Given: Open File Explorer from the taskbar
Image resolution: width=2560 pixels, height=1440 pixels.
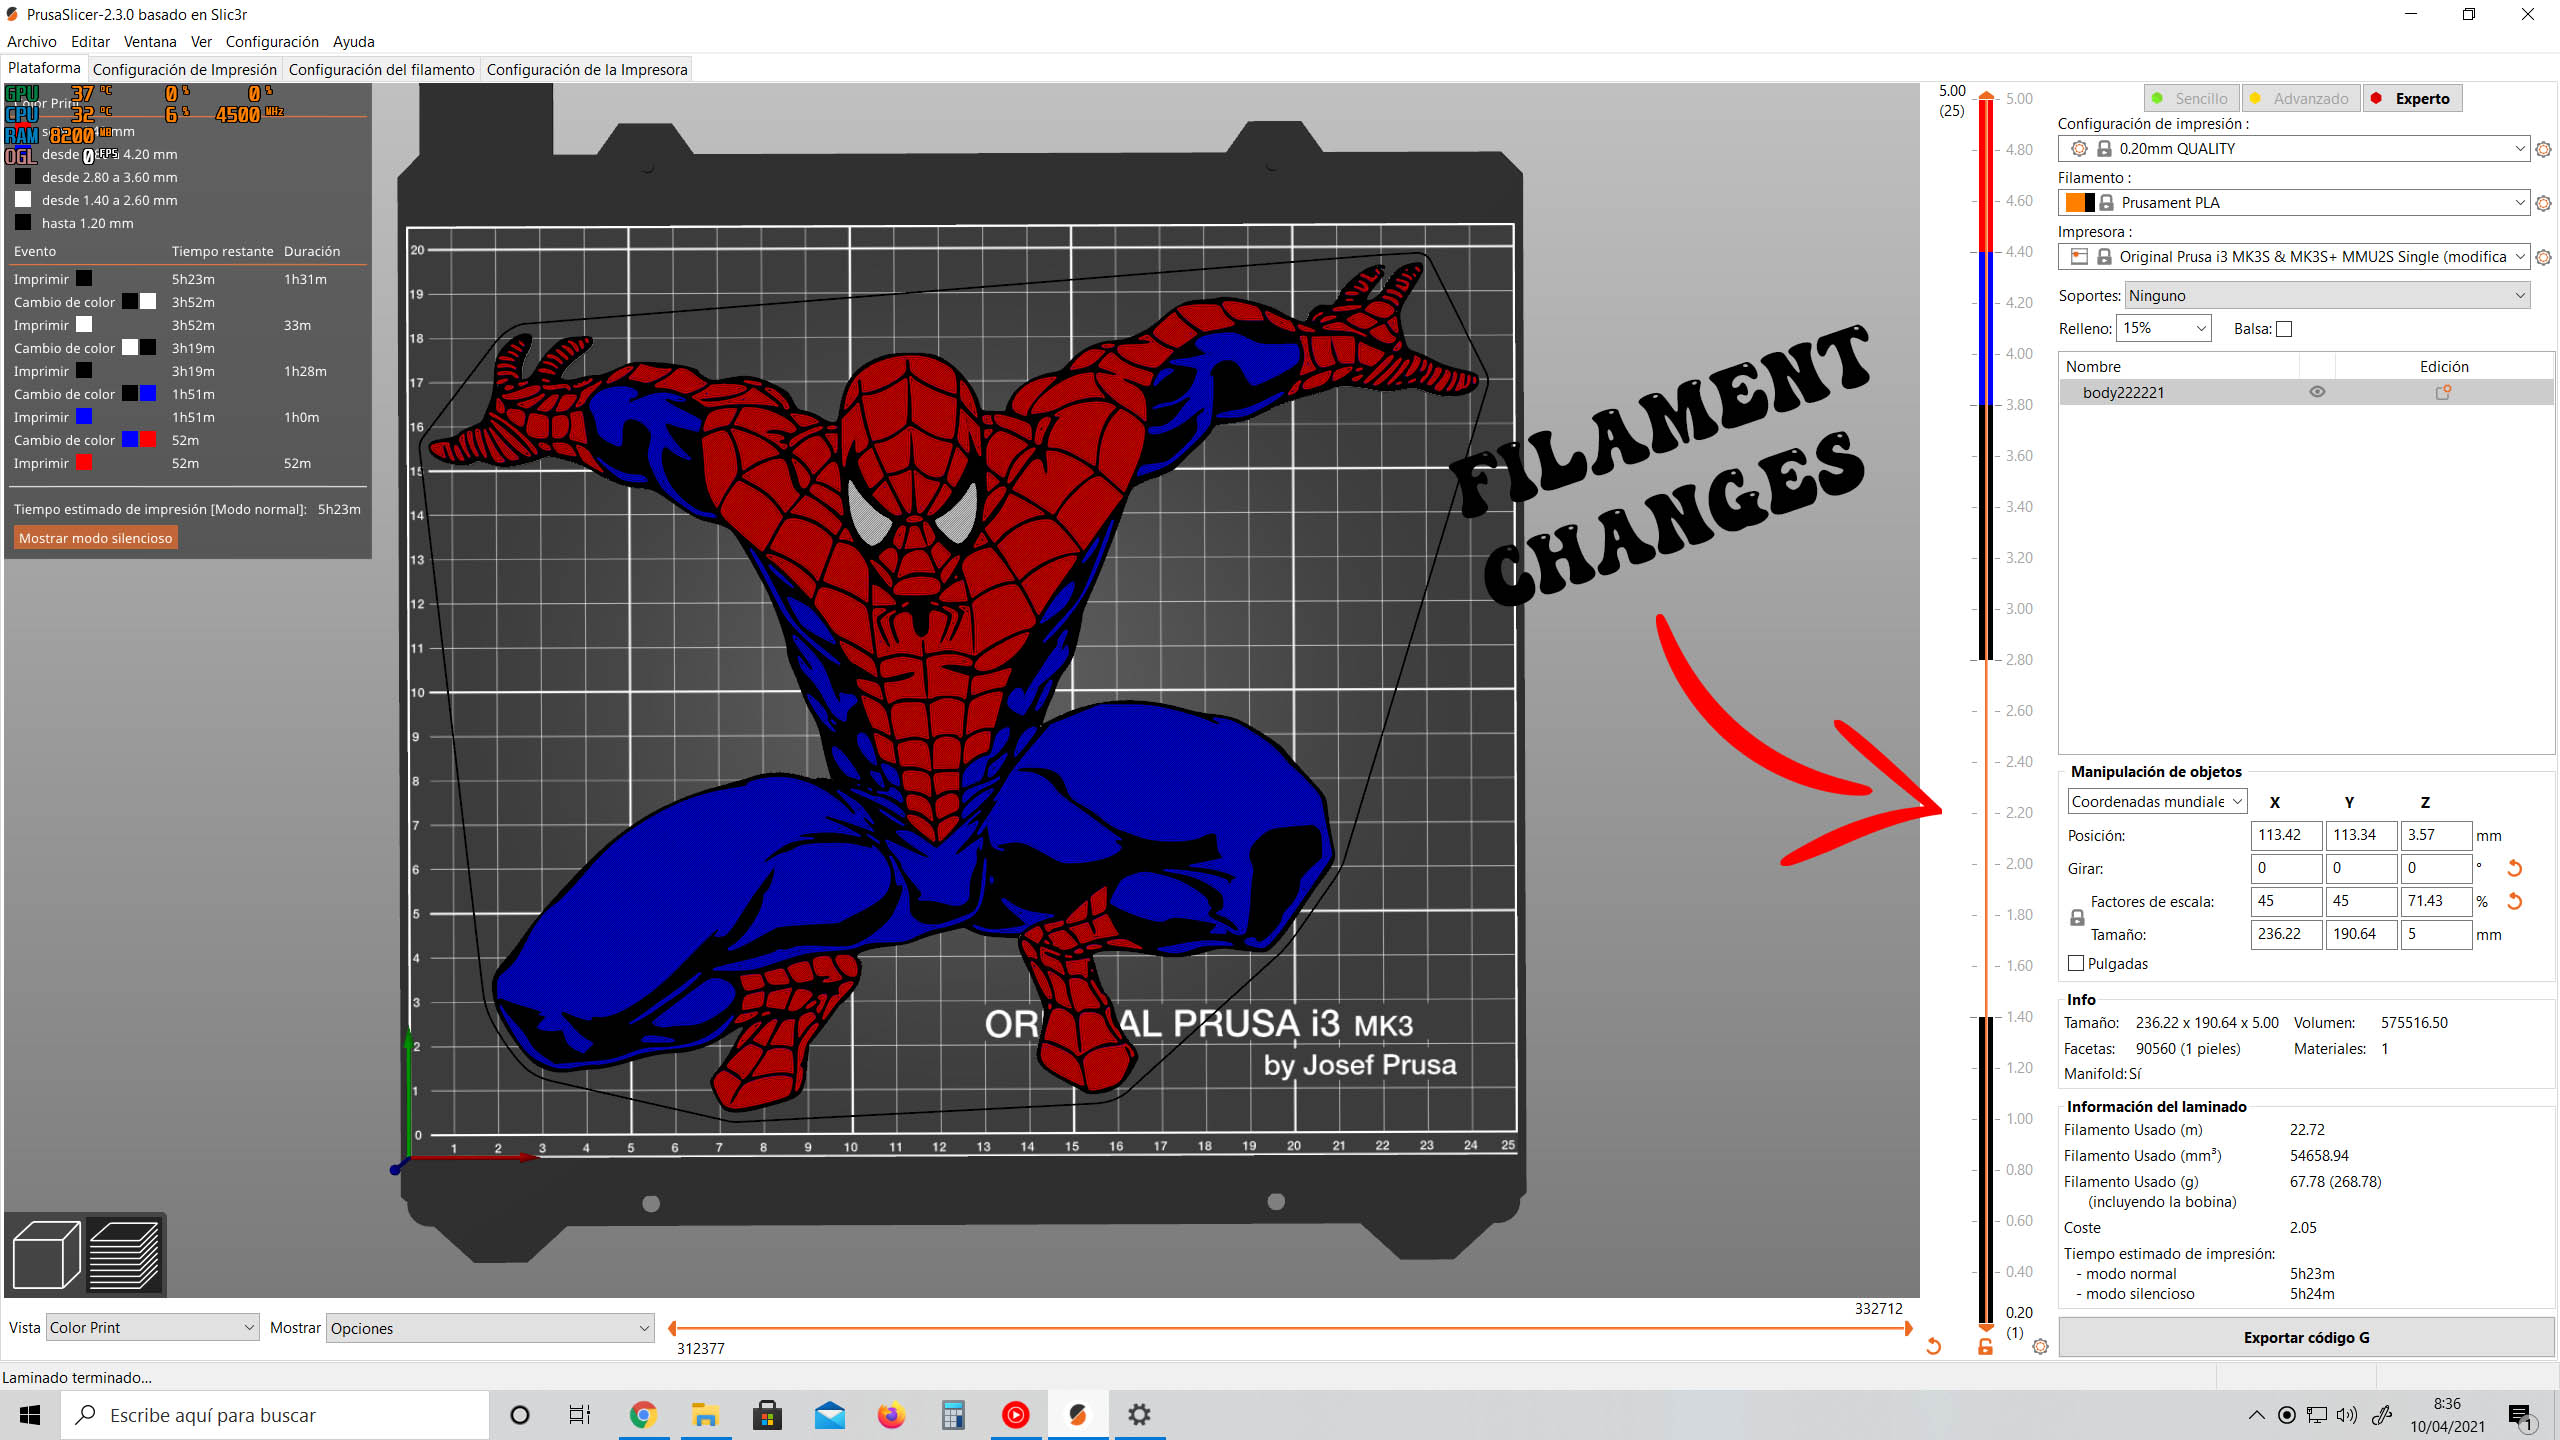Looking at the screenshot, I should [705, 1415].
